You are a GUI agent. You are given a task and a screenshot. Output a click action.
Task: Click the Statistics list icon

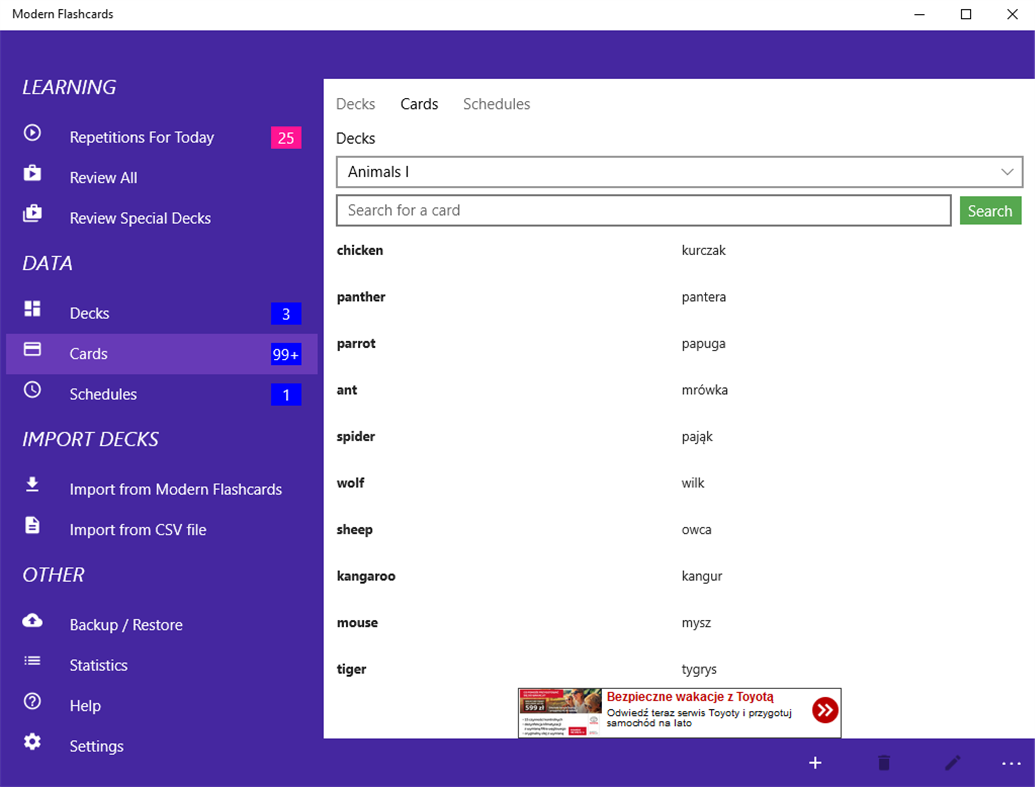point(31,660)
